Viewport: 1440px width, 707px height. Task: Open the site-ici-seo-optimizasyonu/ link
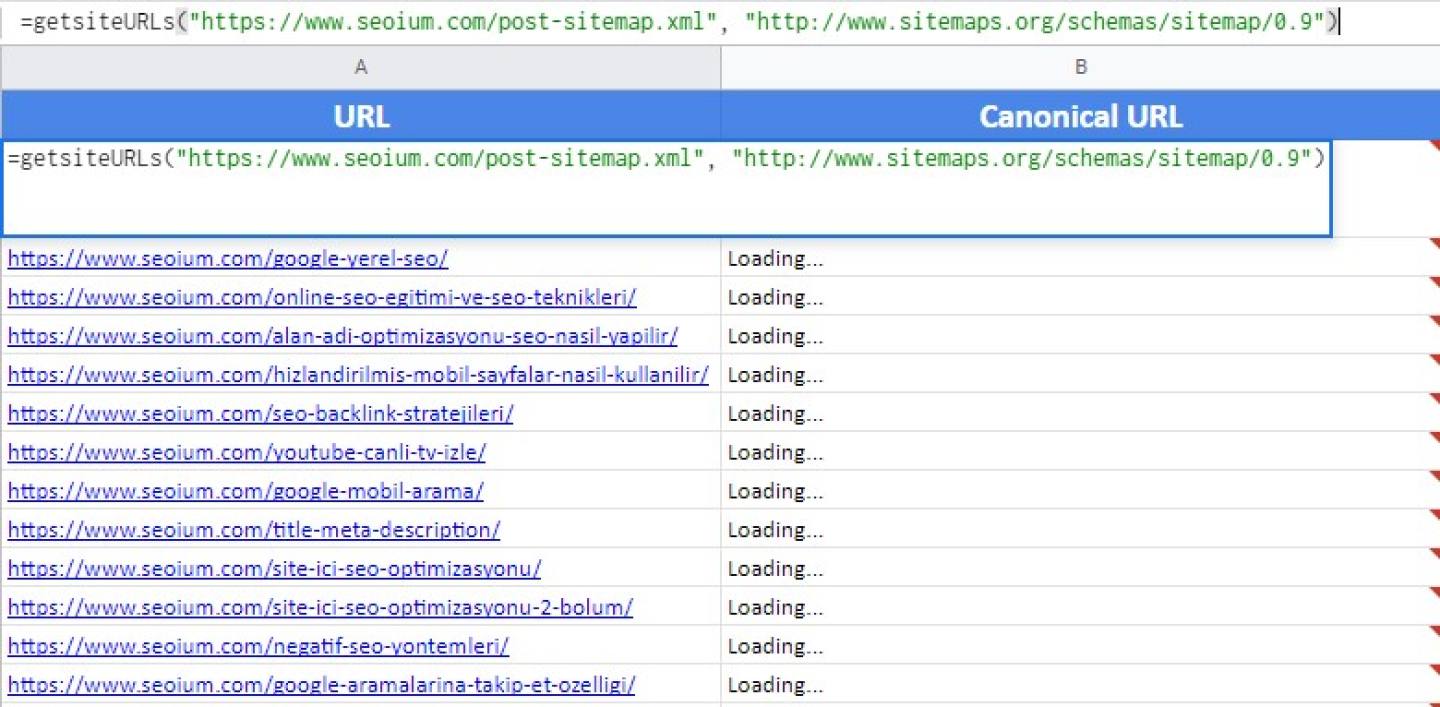[274, 569]
